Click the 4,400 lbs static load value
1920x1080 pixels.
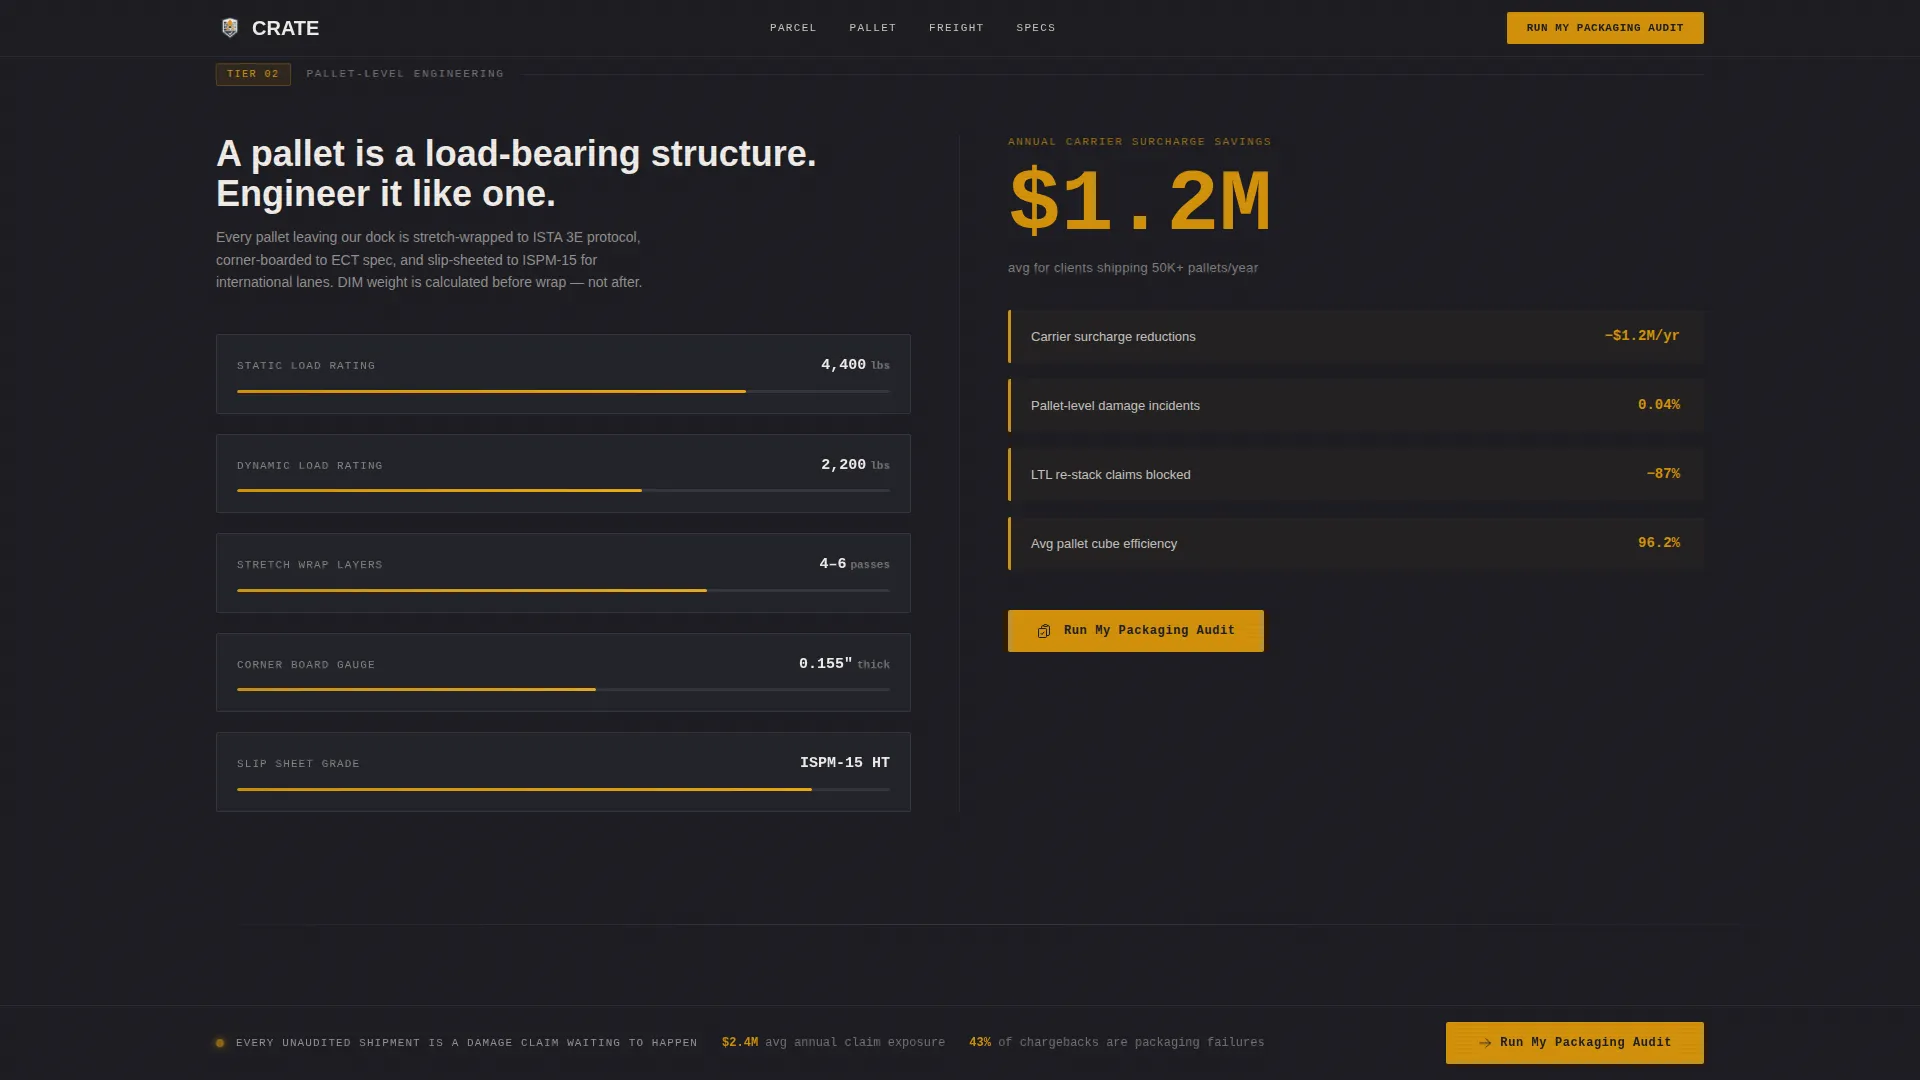tap(855, 365)
